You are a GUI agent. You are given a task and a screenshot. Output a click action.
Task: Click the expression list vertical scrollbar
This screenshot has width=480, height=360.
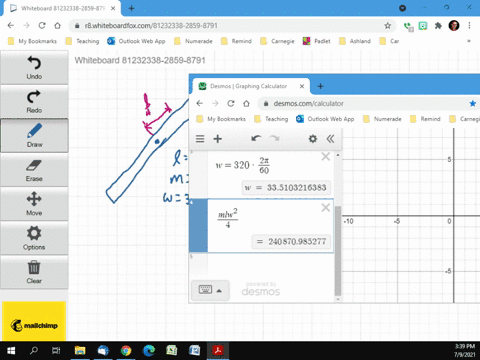[338, 251]
